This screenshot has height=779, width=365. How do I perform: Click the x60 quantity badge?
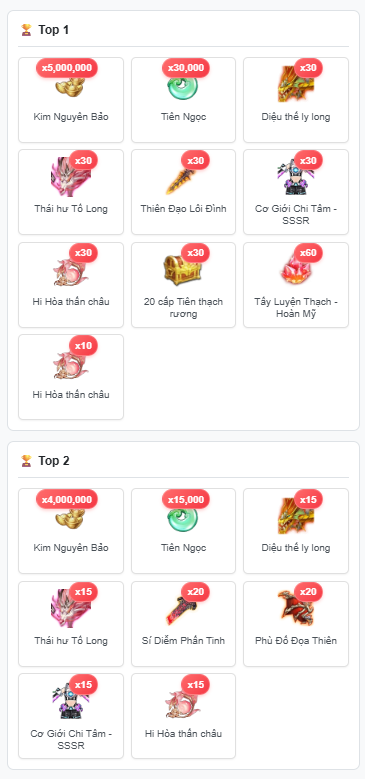[308, 253]
